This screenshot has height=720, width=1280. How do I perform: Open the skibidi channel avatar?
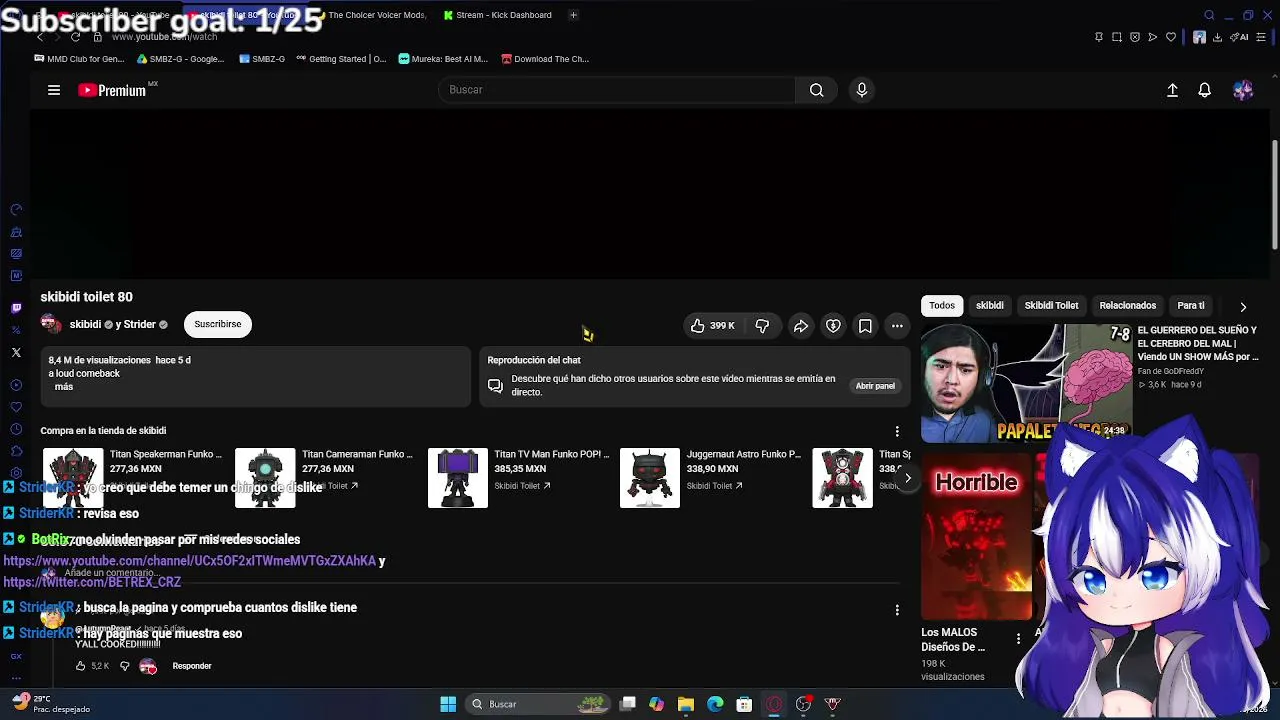(51, 324)
